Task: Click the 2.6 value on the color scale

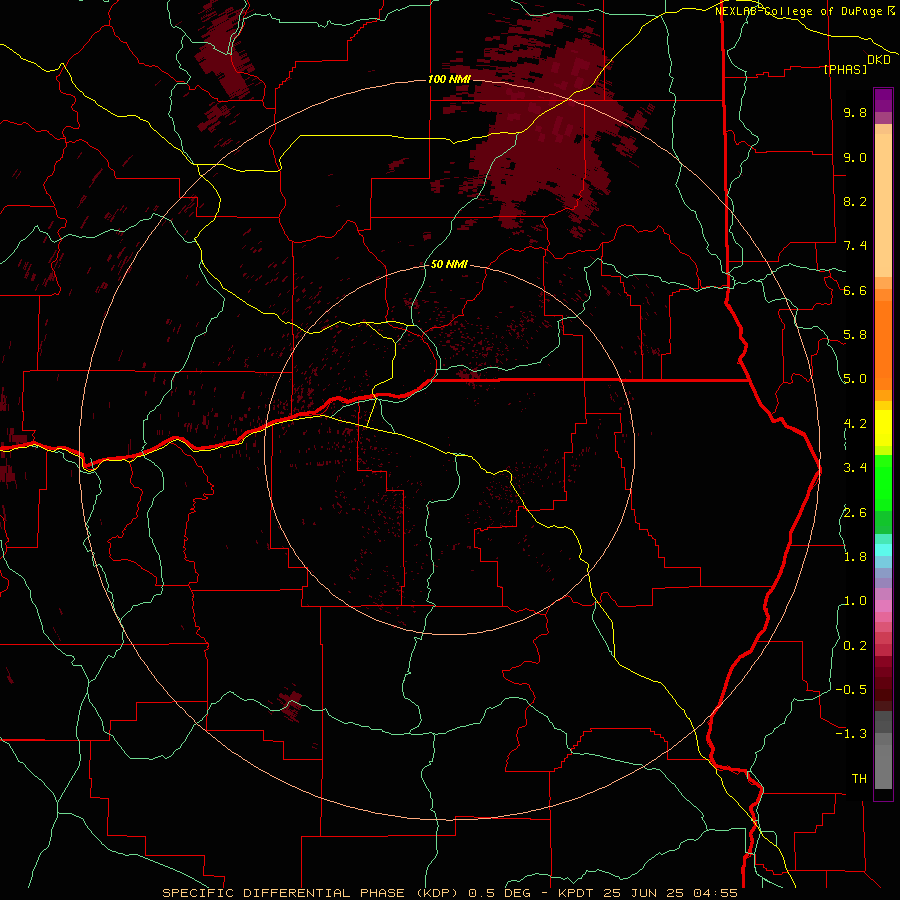Action: pyautogui.click(x=855, y=513)
